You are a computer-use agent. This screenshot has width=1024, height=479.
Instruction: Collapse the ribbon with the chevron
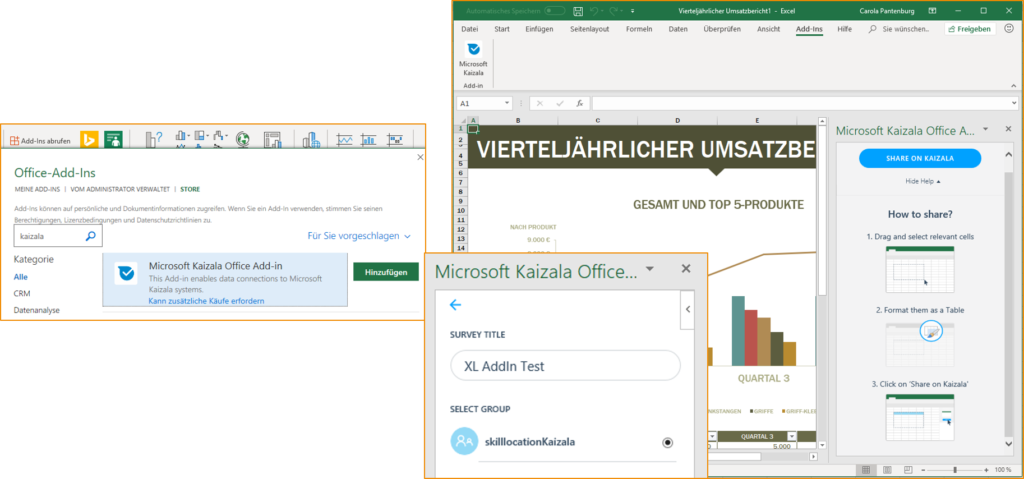coord(1014,85)
